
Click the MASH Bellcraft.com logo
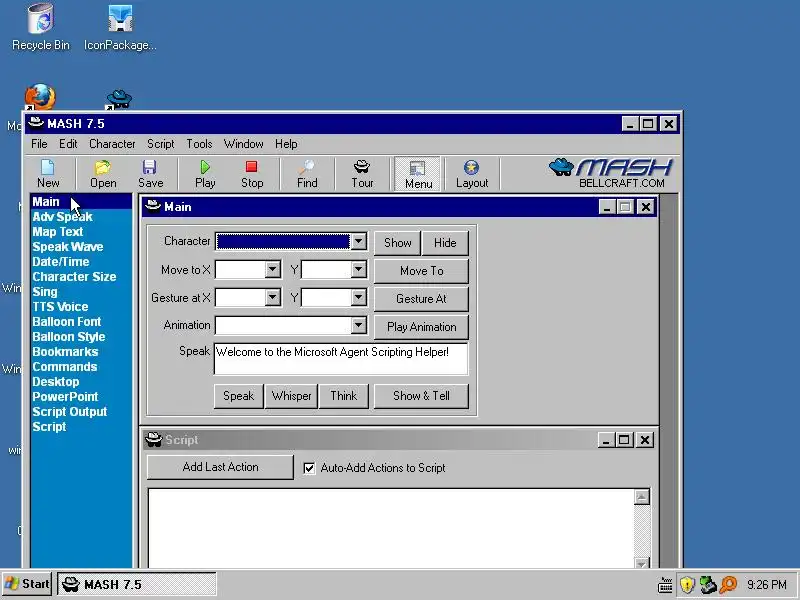[611, 173]
